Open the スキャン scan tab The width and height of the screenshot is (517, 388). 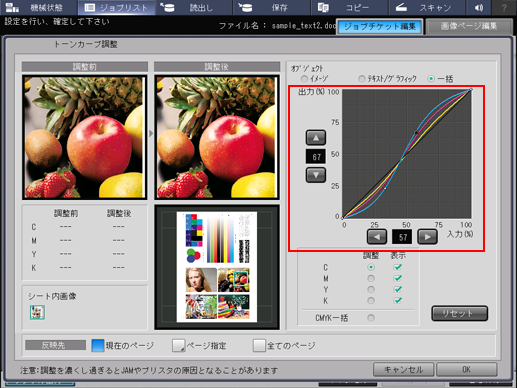pos(426,7)
